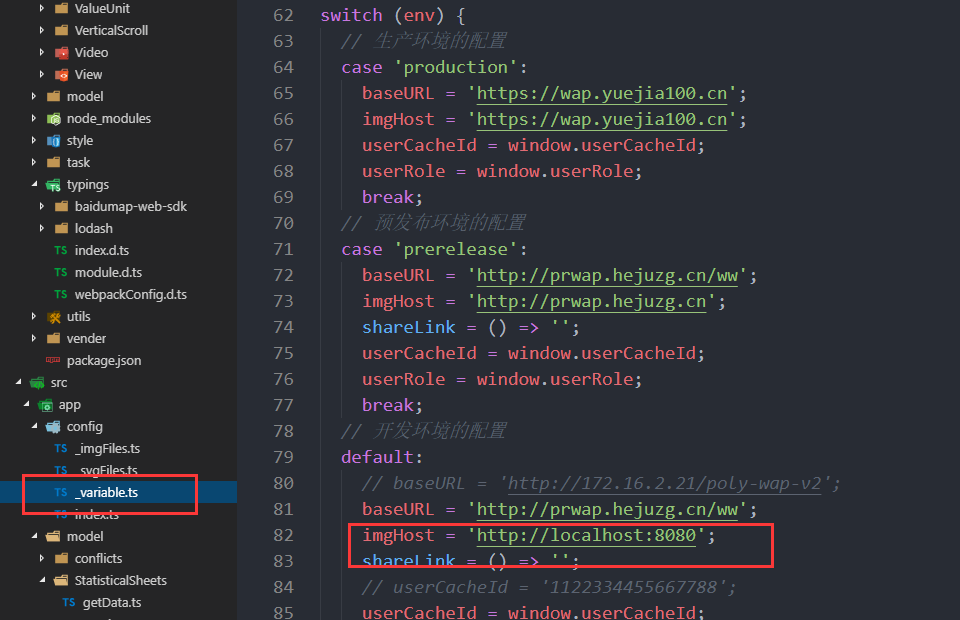This screenshot has height=620, width=960.
Task: Click the TS icon beside module.d.ts
Action: point(61,272)
